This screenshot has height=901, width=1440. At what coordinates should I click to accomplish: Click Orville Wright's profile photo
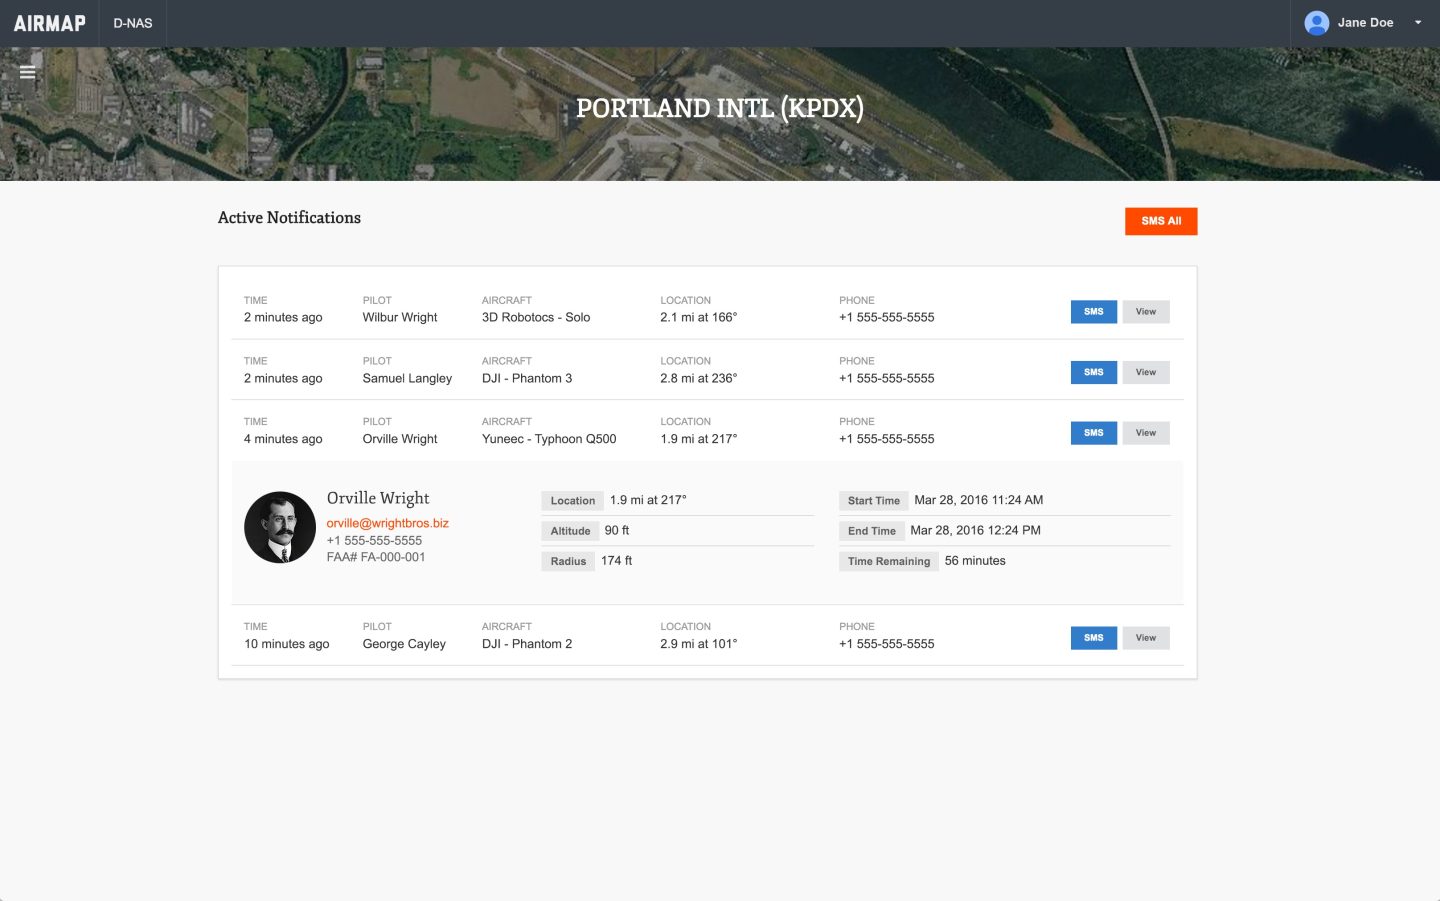280,527
